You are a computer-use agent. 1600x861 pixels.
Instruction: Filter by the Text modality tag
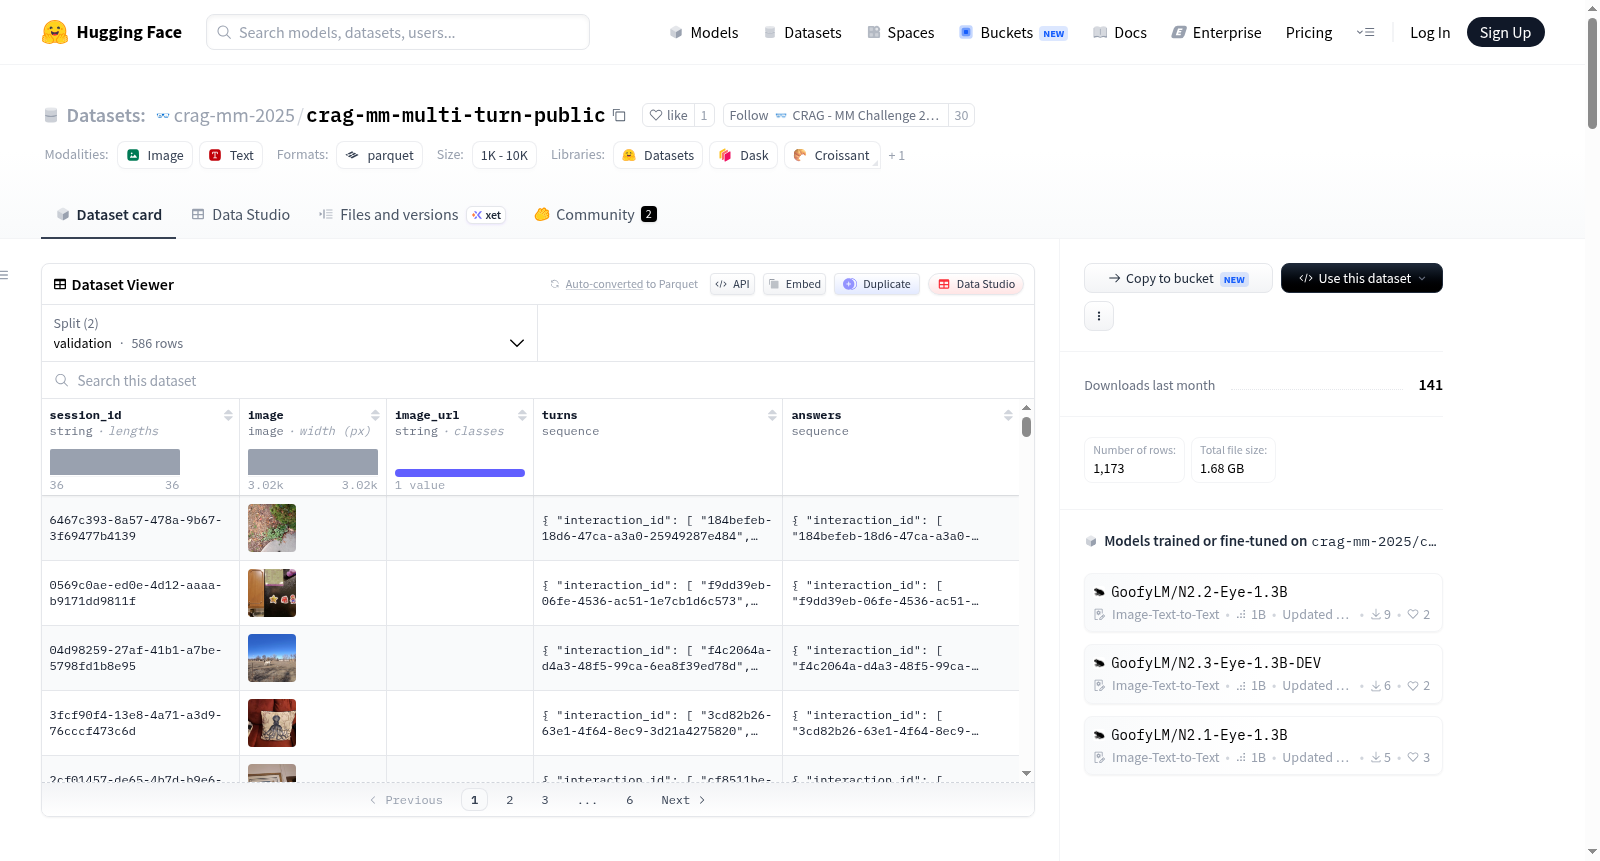coord(231,155)
